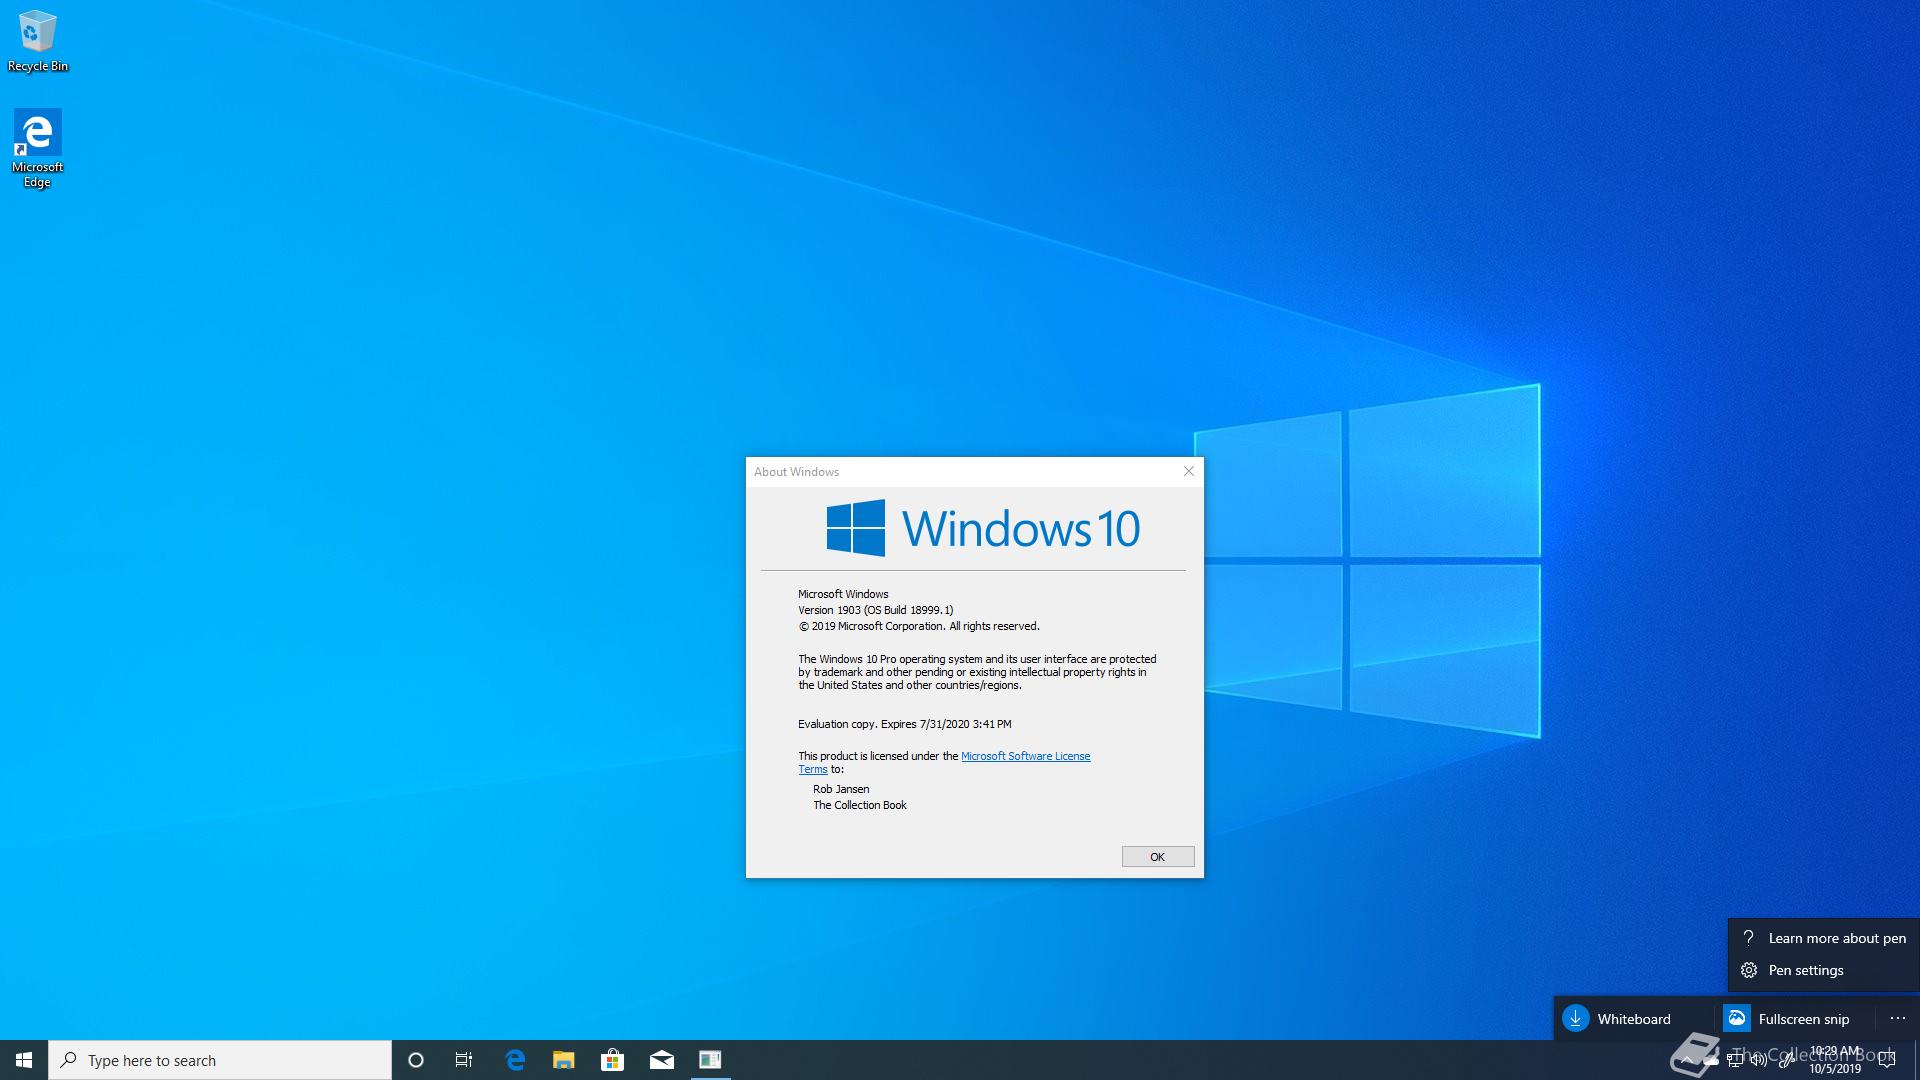Click OK in About Windows dialog
This screenshot has width=1920, height=1080.
tap(1157, 857)
